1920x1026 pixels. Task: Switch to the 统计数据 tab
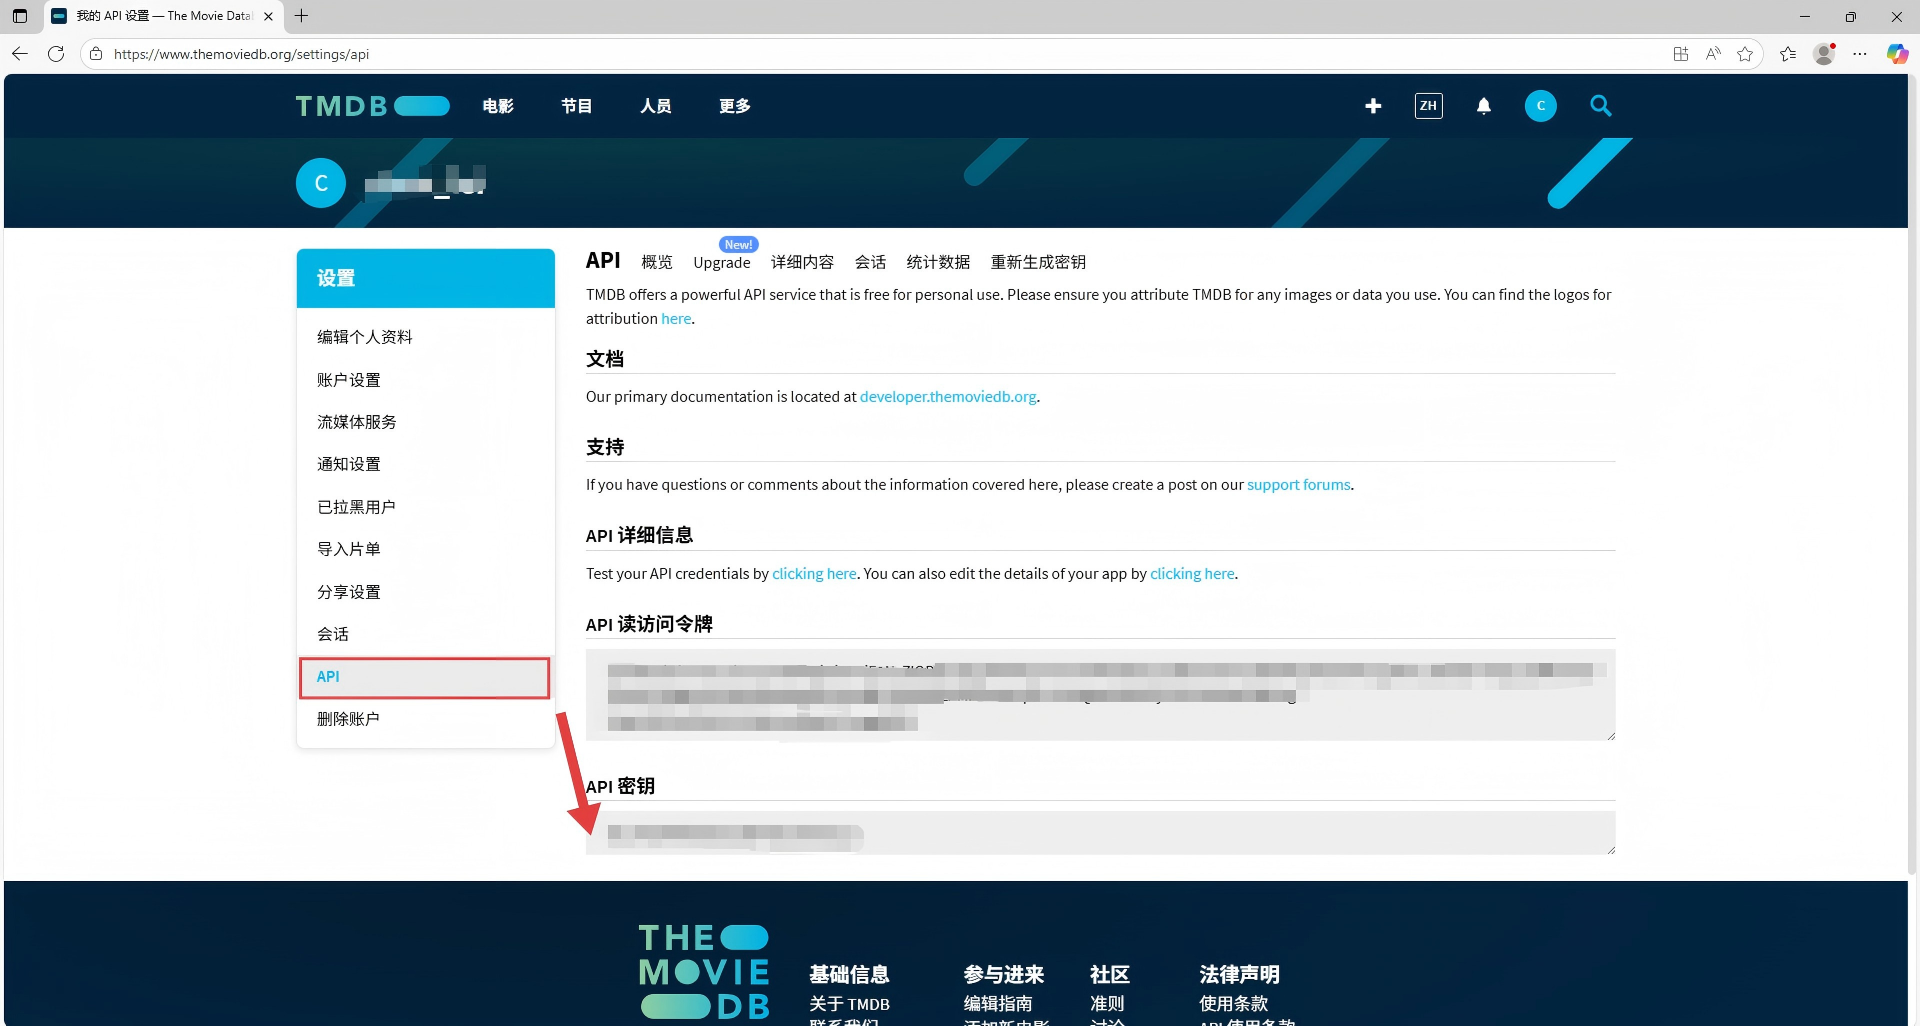click(x=938, y=262)
